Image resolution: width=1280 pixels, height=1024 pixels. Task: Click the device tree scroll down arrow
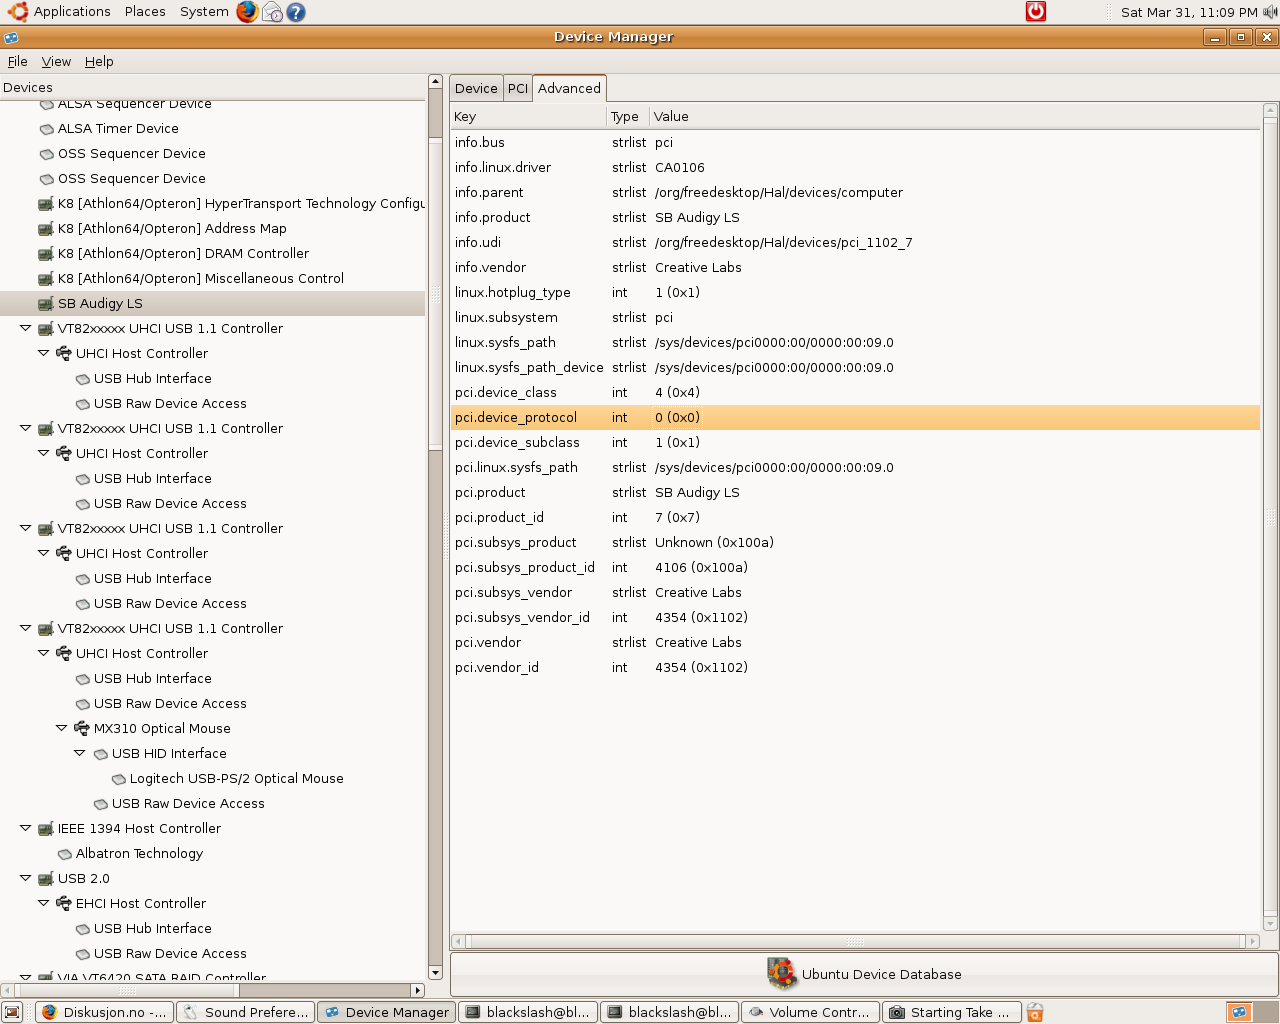[435, 972]
